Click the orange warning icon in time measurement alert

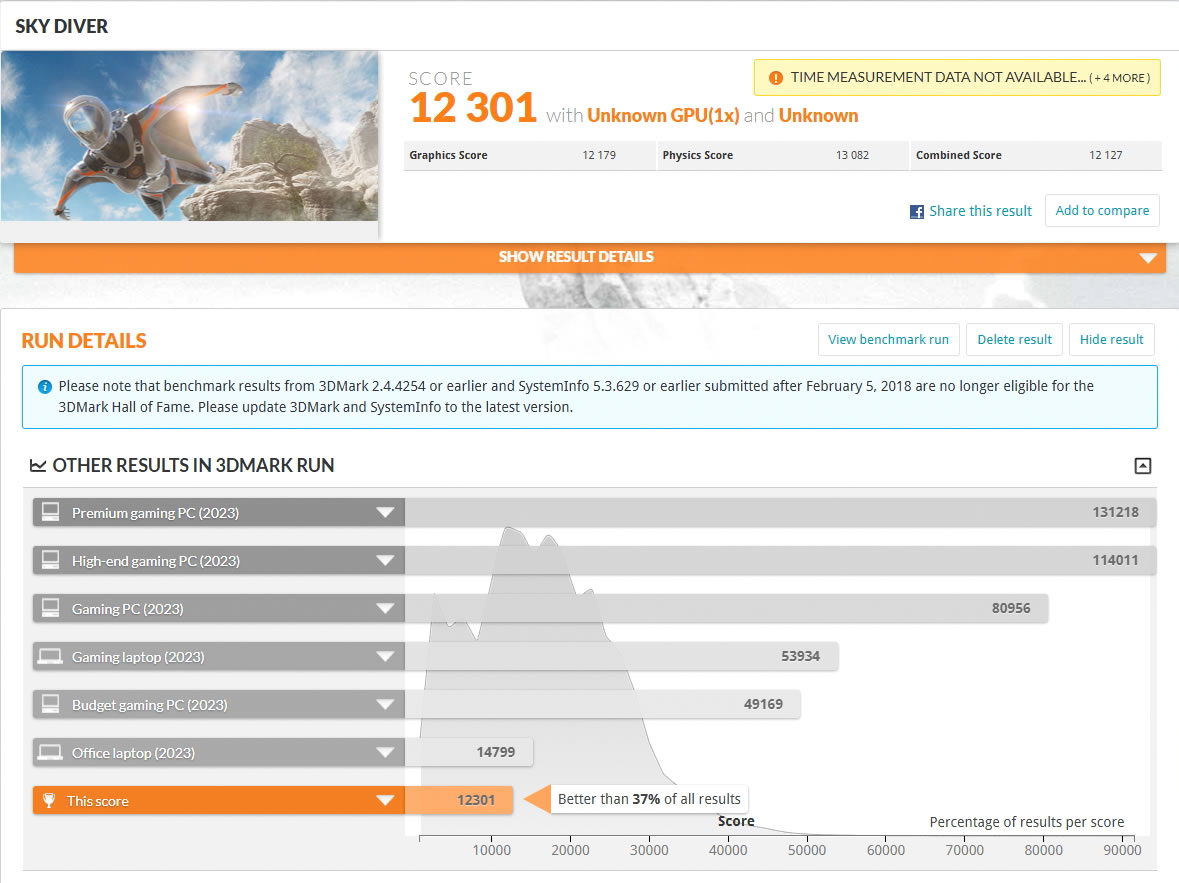click(x=775, y=77)
